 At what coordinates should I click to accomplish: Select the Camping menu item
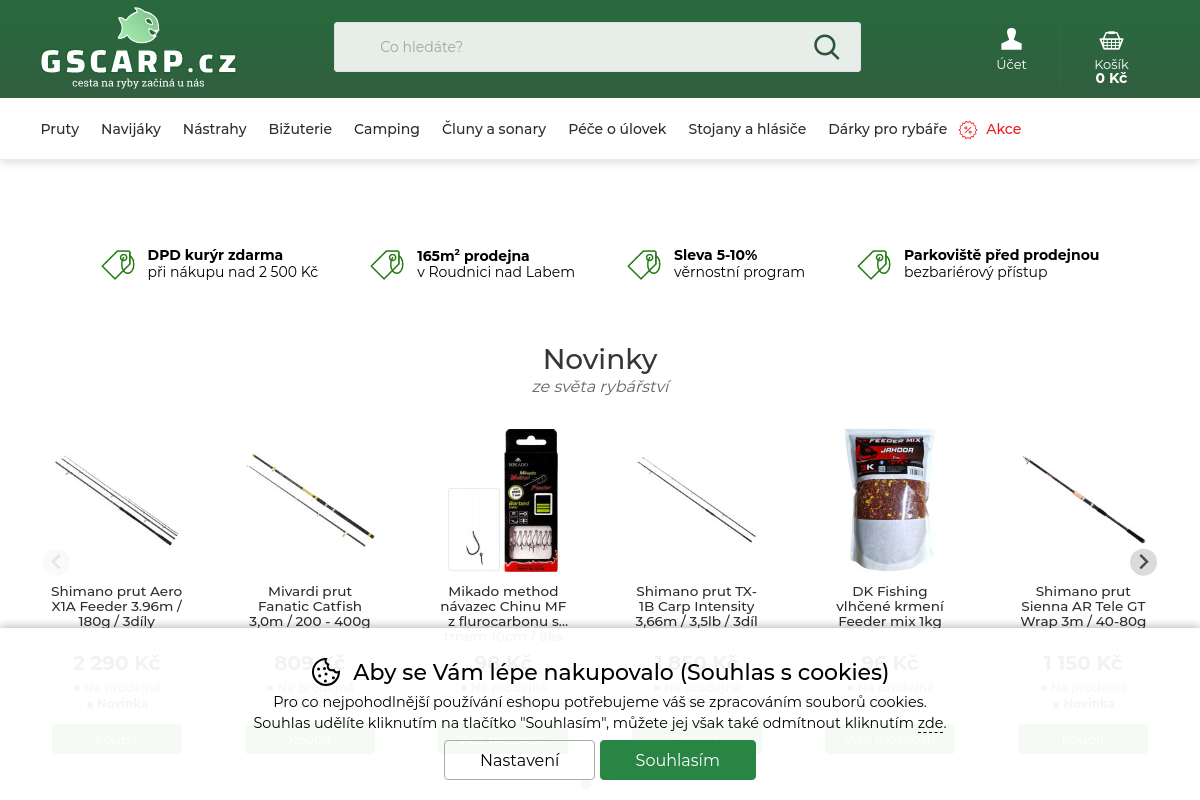click(387, 129)
